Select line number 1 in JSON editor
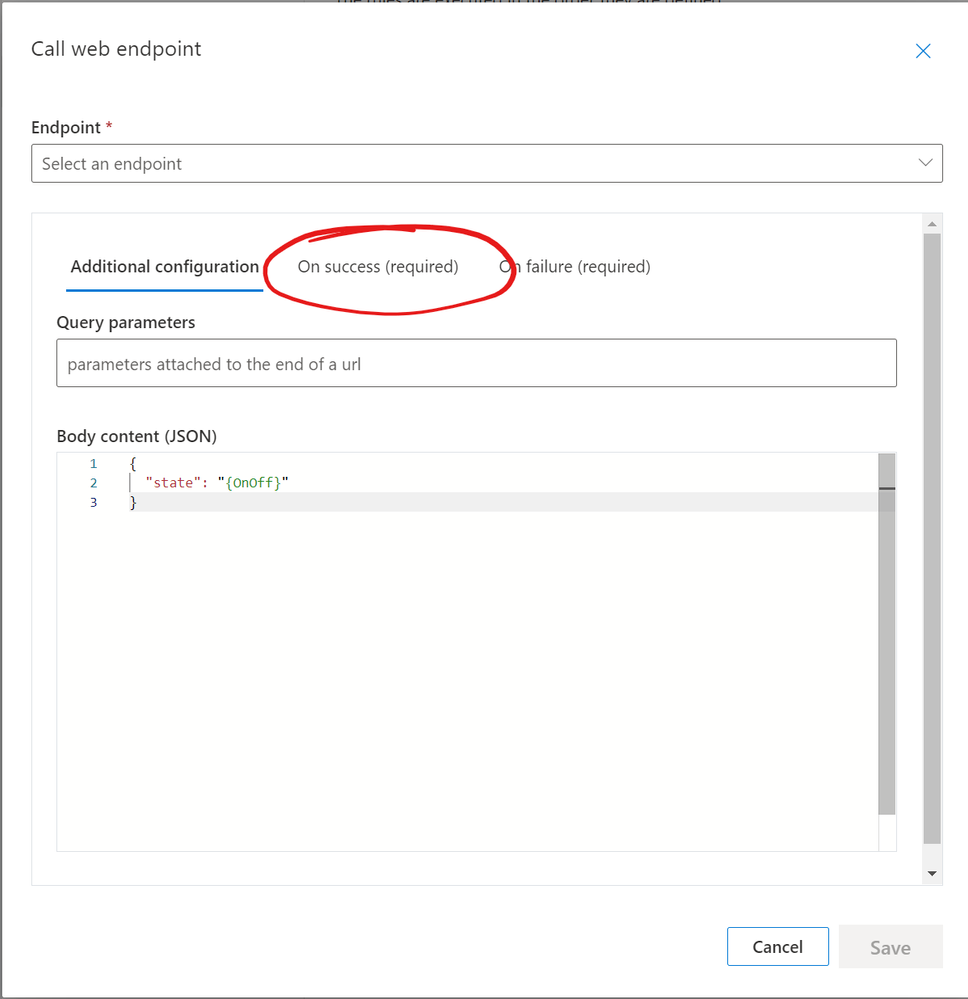Image resolution: width=968 pixels, height=999 pixels. (x=93, y=464)
